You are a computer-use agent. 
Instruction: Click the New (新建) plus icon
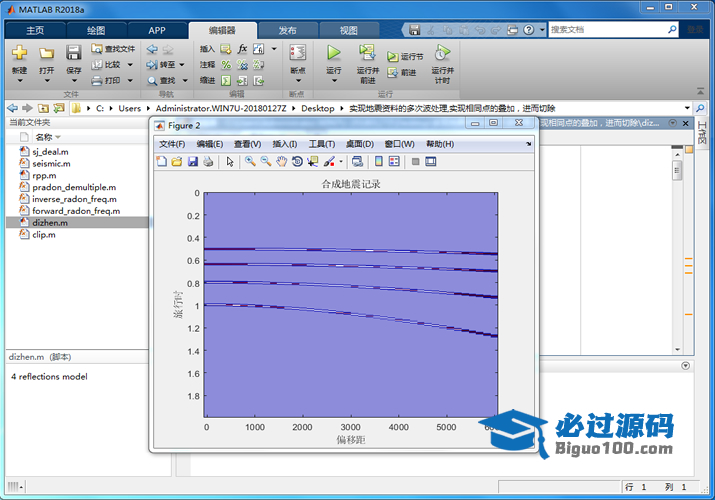click(19, 53)
